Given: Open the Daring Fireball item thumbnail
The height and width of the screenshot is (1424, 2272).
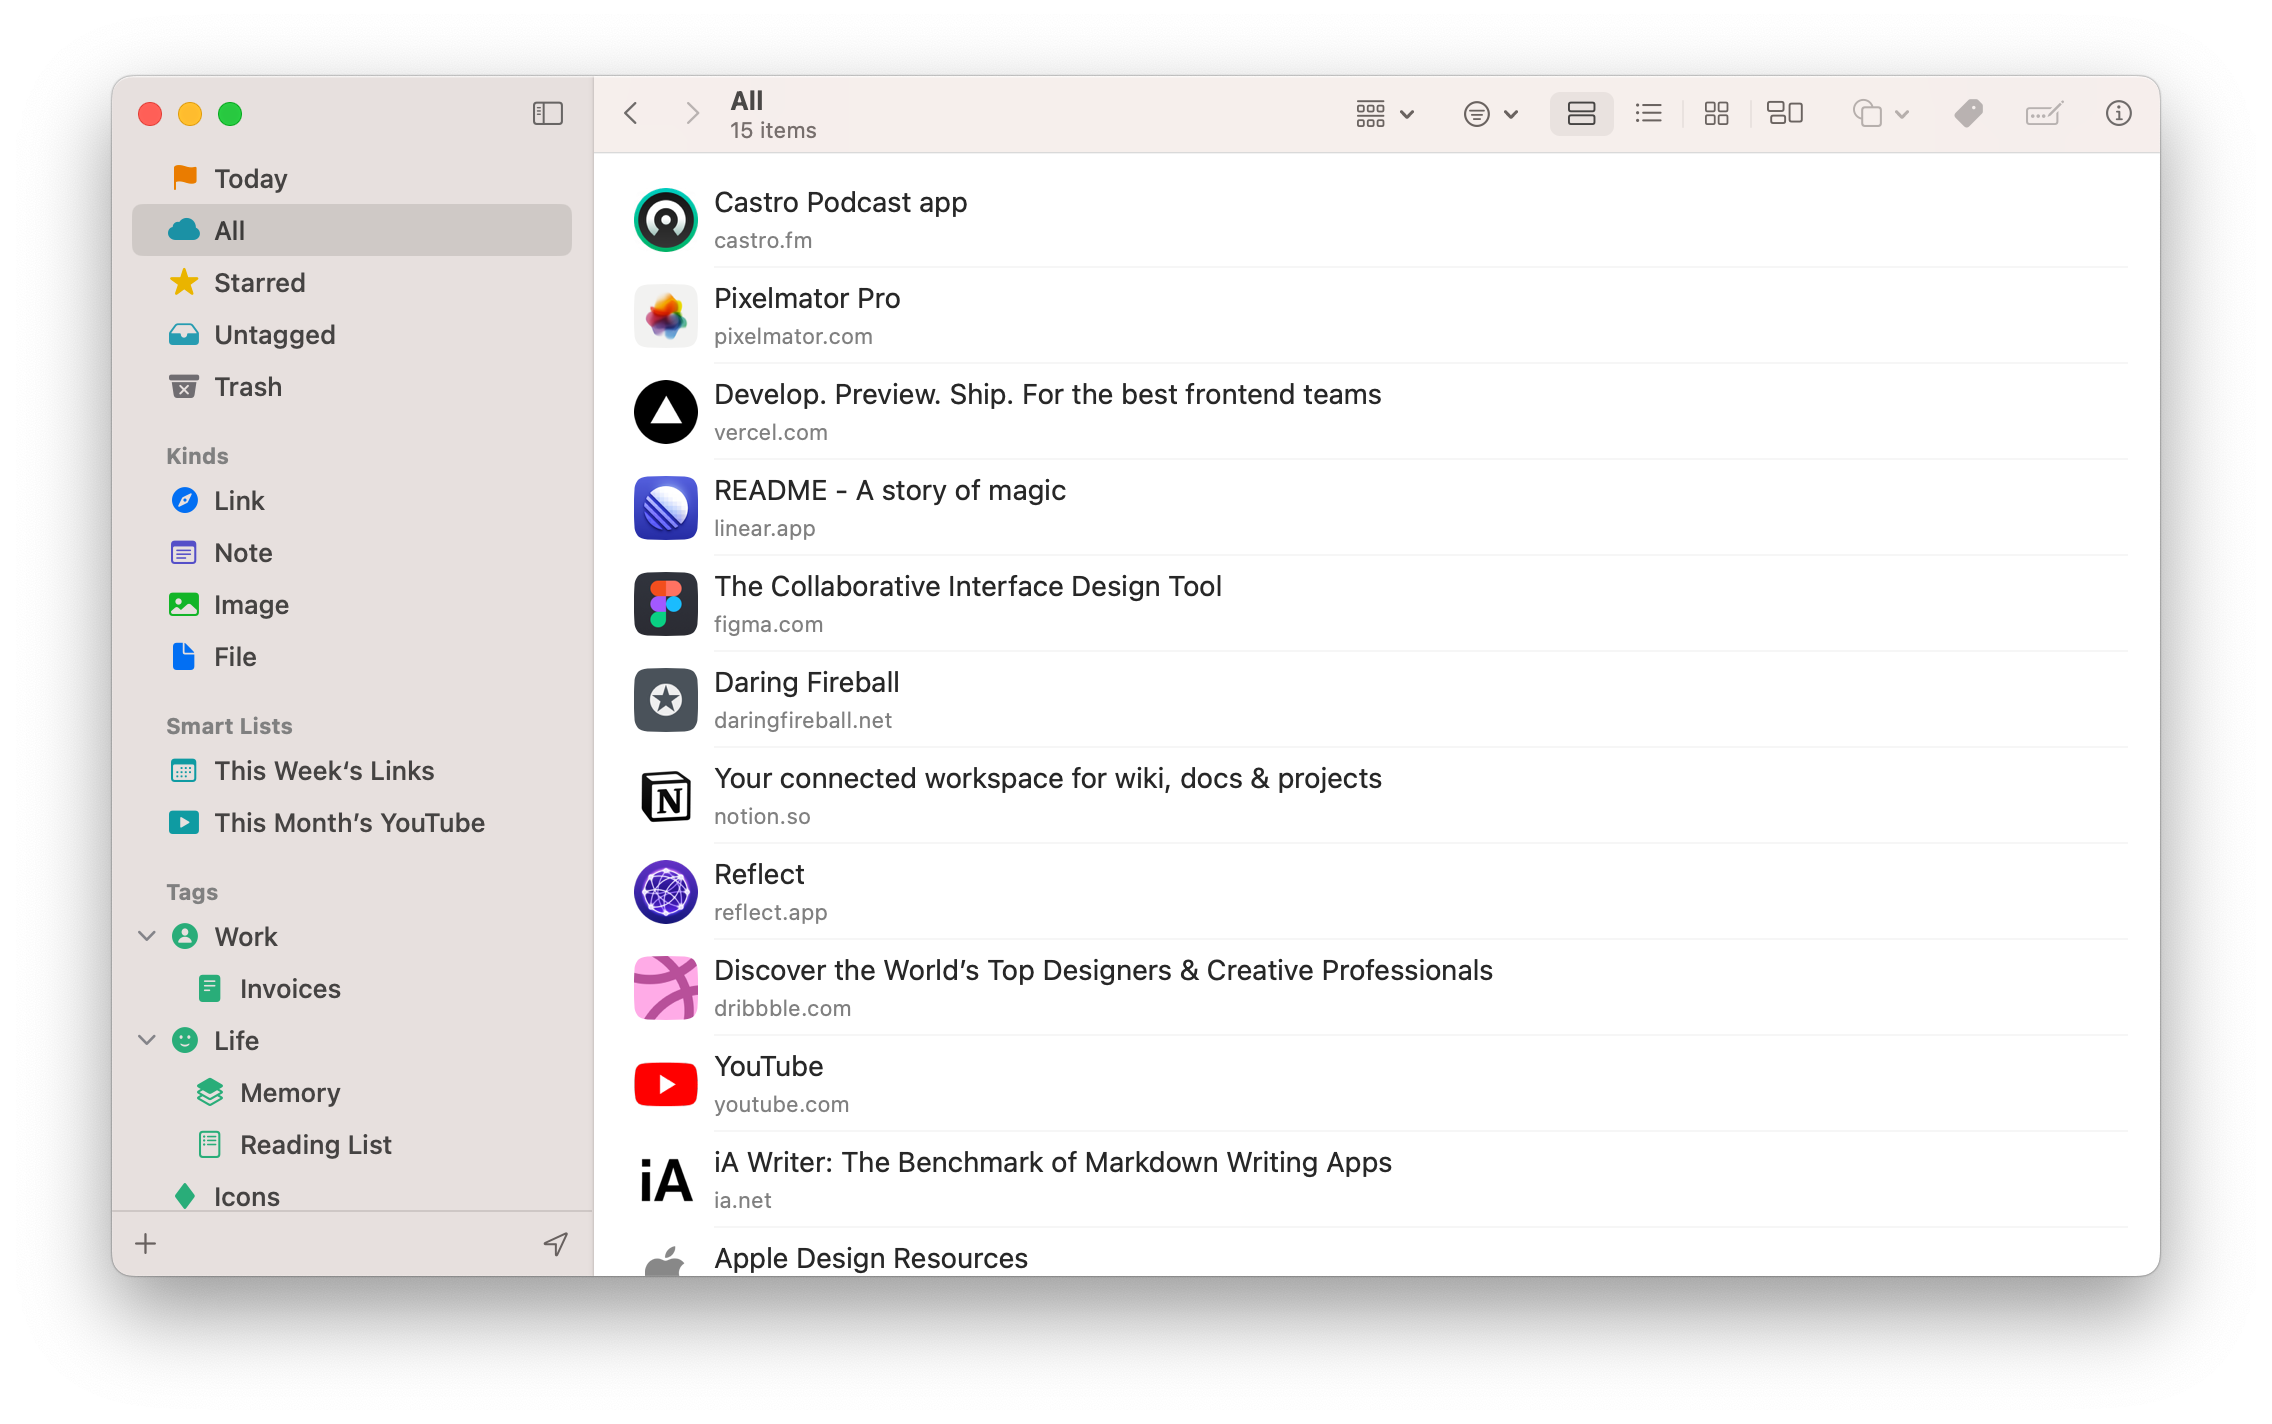Looking at the screenshot, I should (666, 700).
